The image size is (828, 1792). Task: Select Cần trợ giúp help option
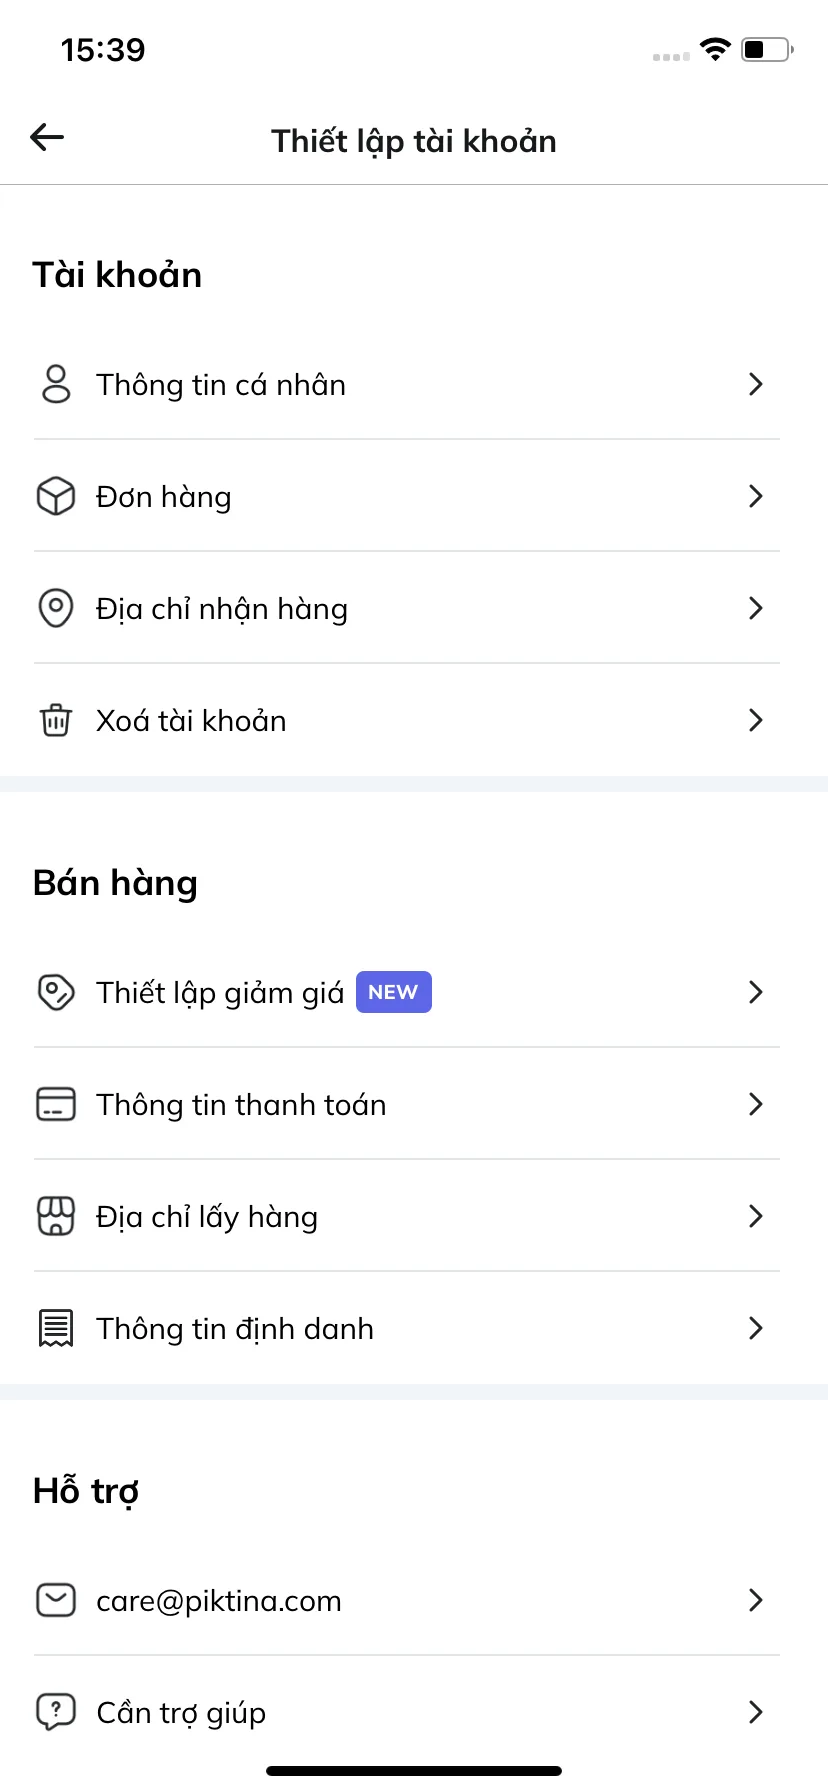pyautogui.click(x=407, y=1712)
